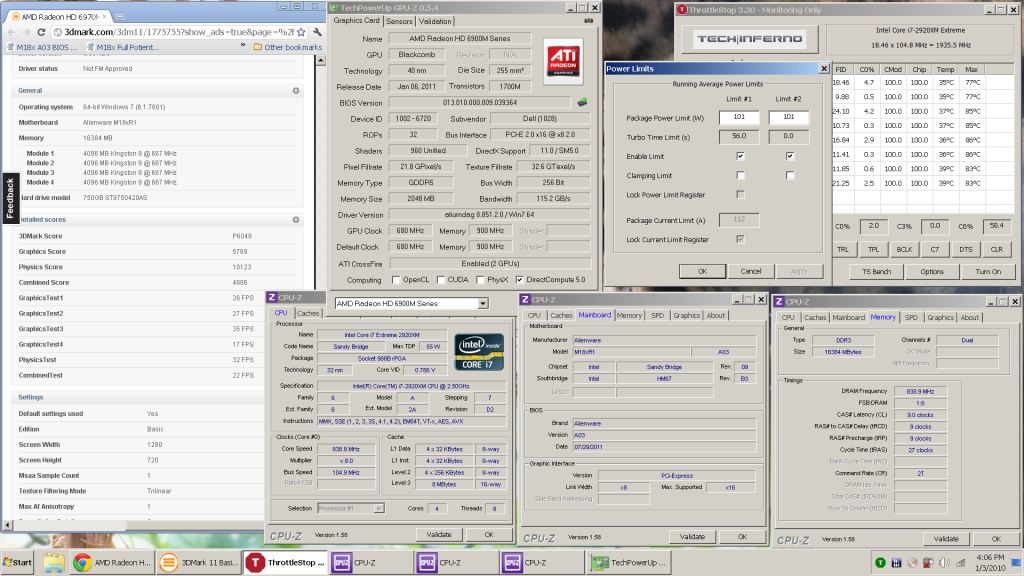Click the Turn On button in ThrottleStop
The image size is (1024, 576).
click(987, 271)
